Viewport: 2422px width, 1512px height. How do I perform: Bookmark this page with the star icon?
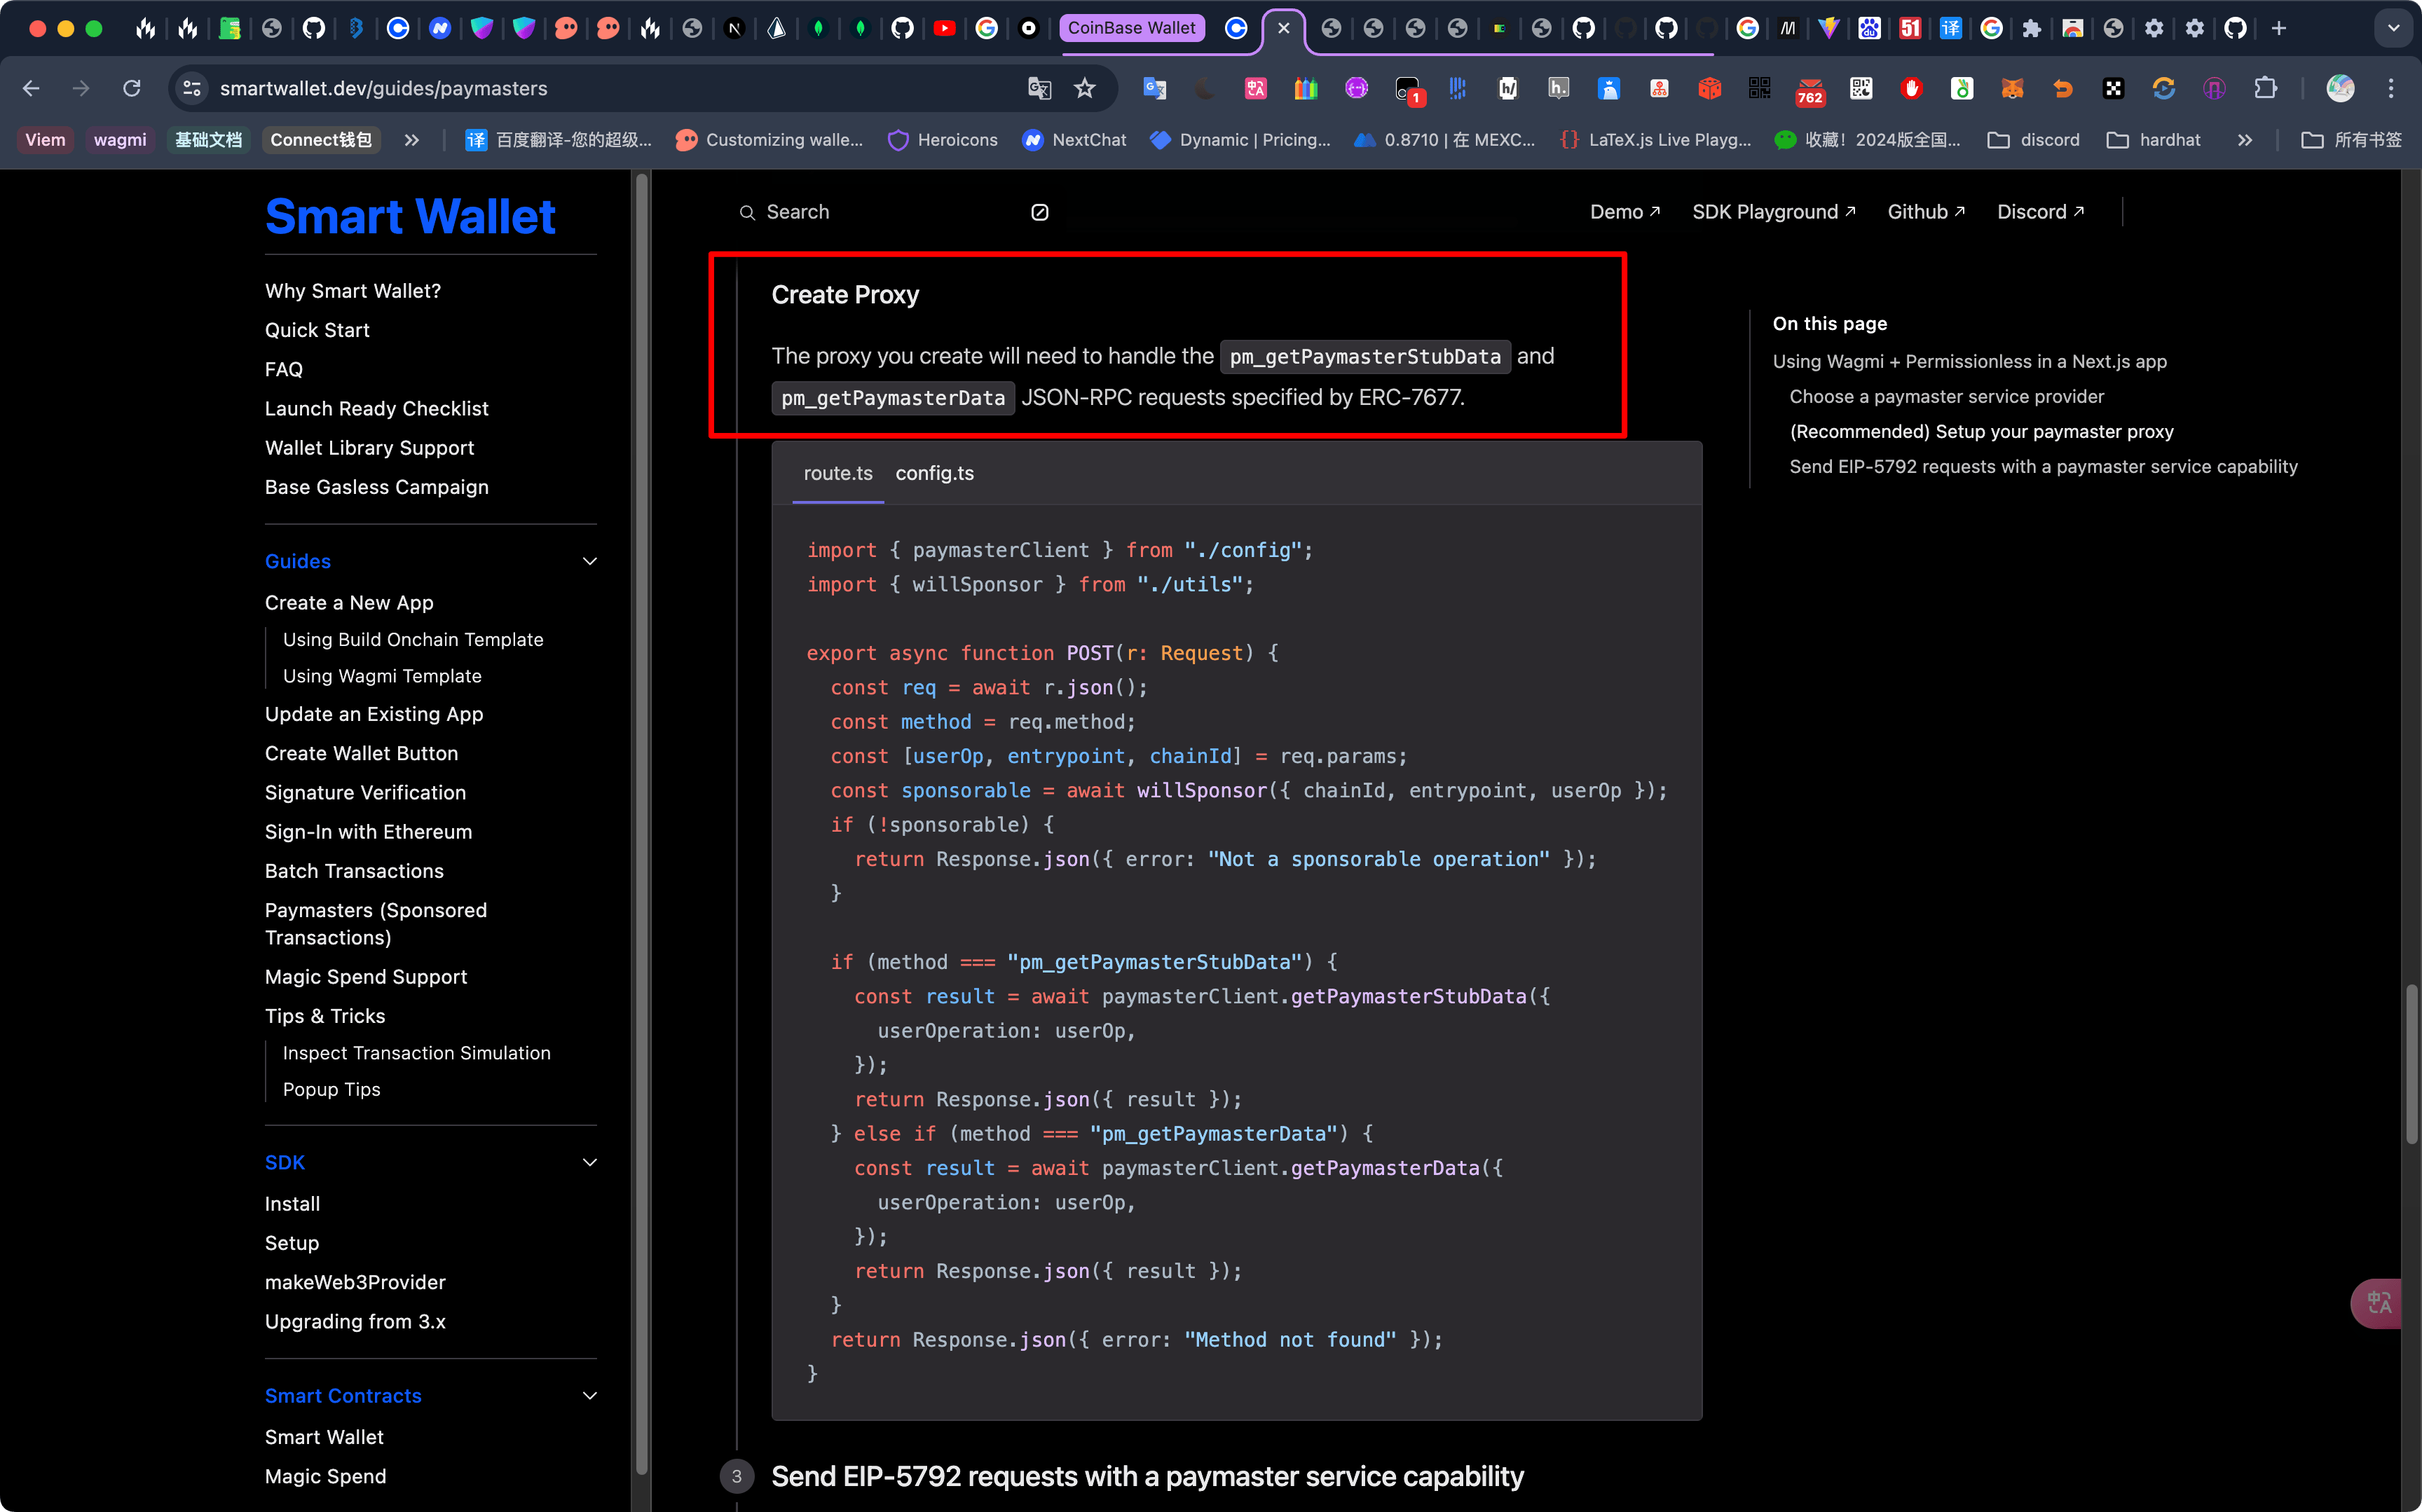coord(1085,89)
